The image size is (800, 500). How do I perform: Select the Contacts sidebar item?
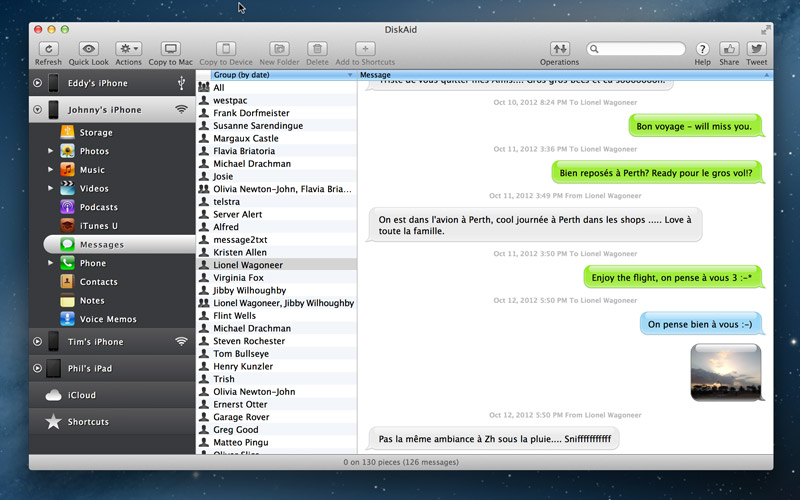tap(98, 282)
